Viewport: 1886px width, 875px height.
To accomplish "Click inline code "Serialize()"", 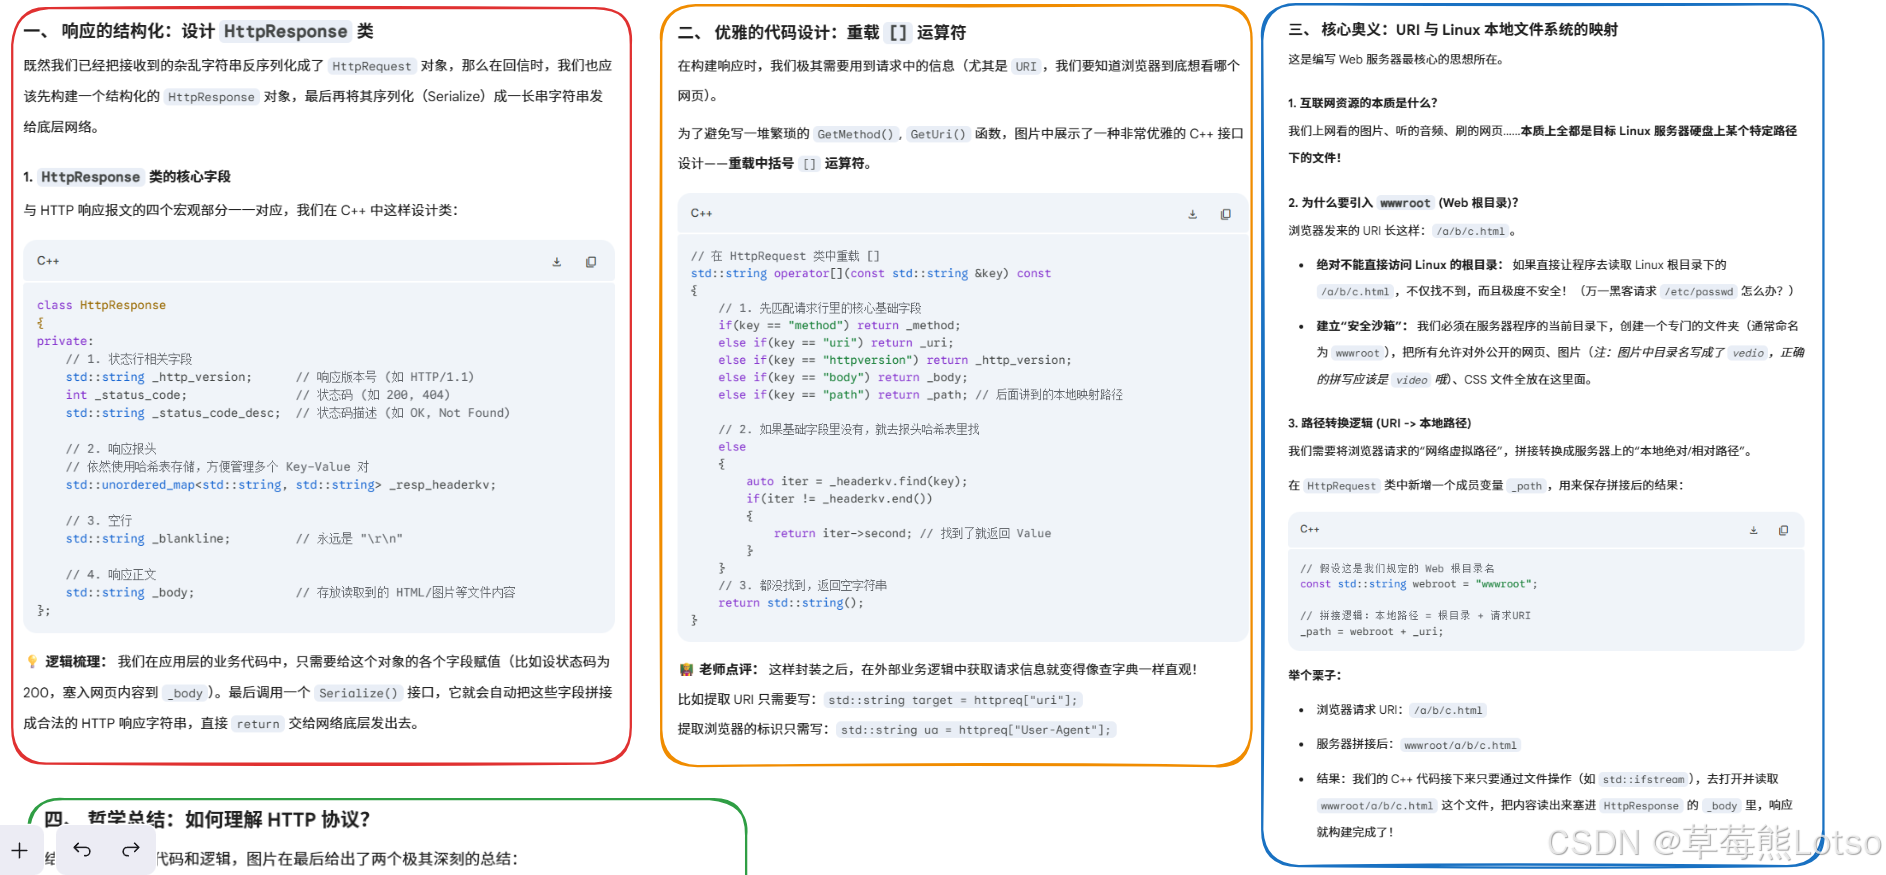I will tap(358, 693).
